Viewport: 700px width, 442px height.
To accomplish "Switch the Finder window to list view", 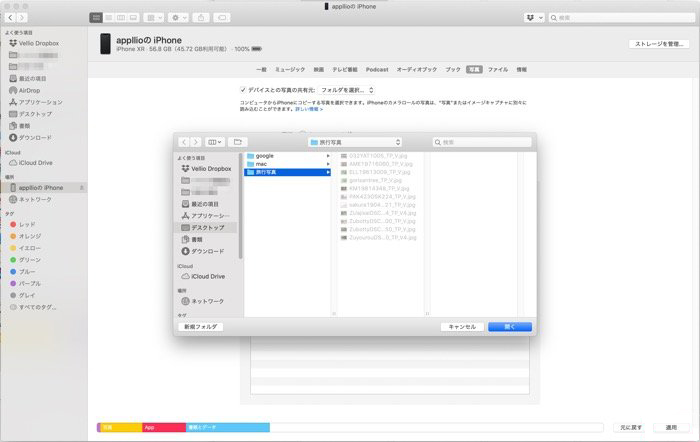I will tap(108, 17).
